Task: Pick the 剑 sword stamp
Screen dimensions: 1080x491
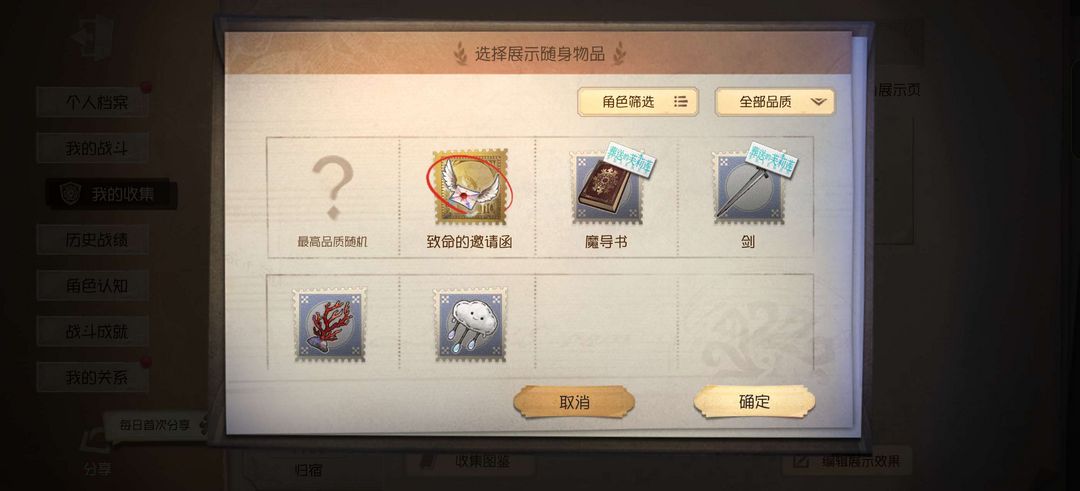Action: (x=747, y=198)
